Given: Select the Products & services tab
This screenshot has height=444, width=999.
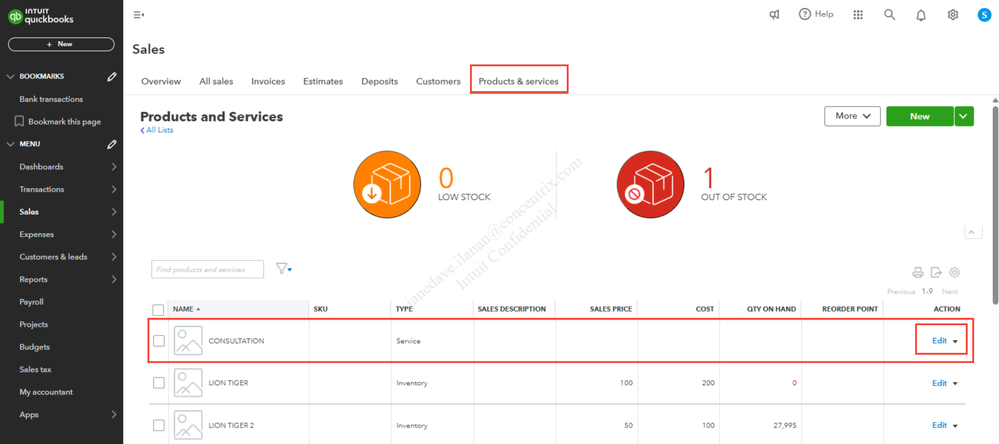Looking at the screenshot, I should 519,82.
